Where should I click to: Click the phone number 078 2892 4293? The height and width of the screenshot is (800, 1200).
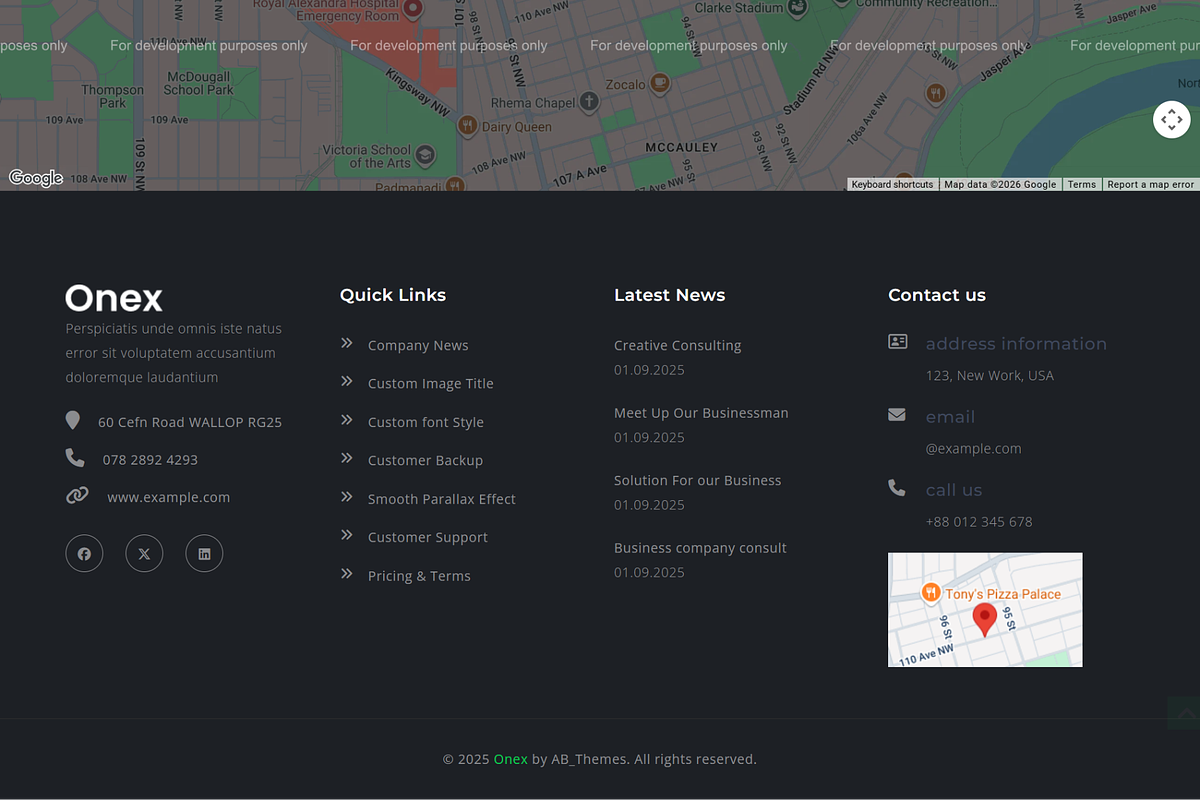tap(150, 460)
